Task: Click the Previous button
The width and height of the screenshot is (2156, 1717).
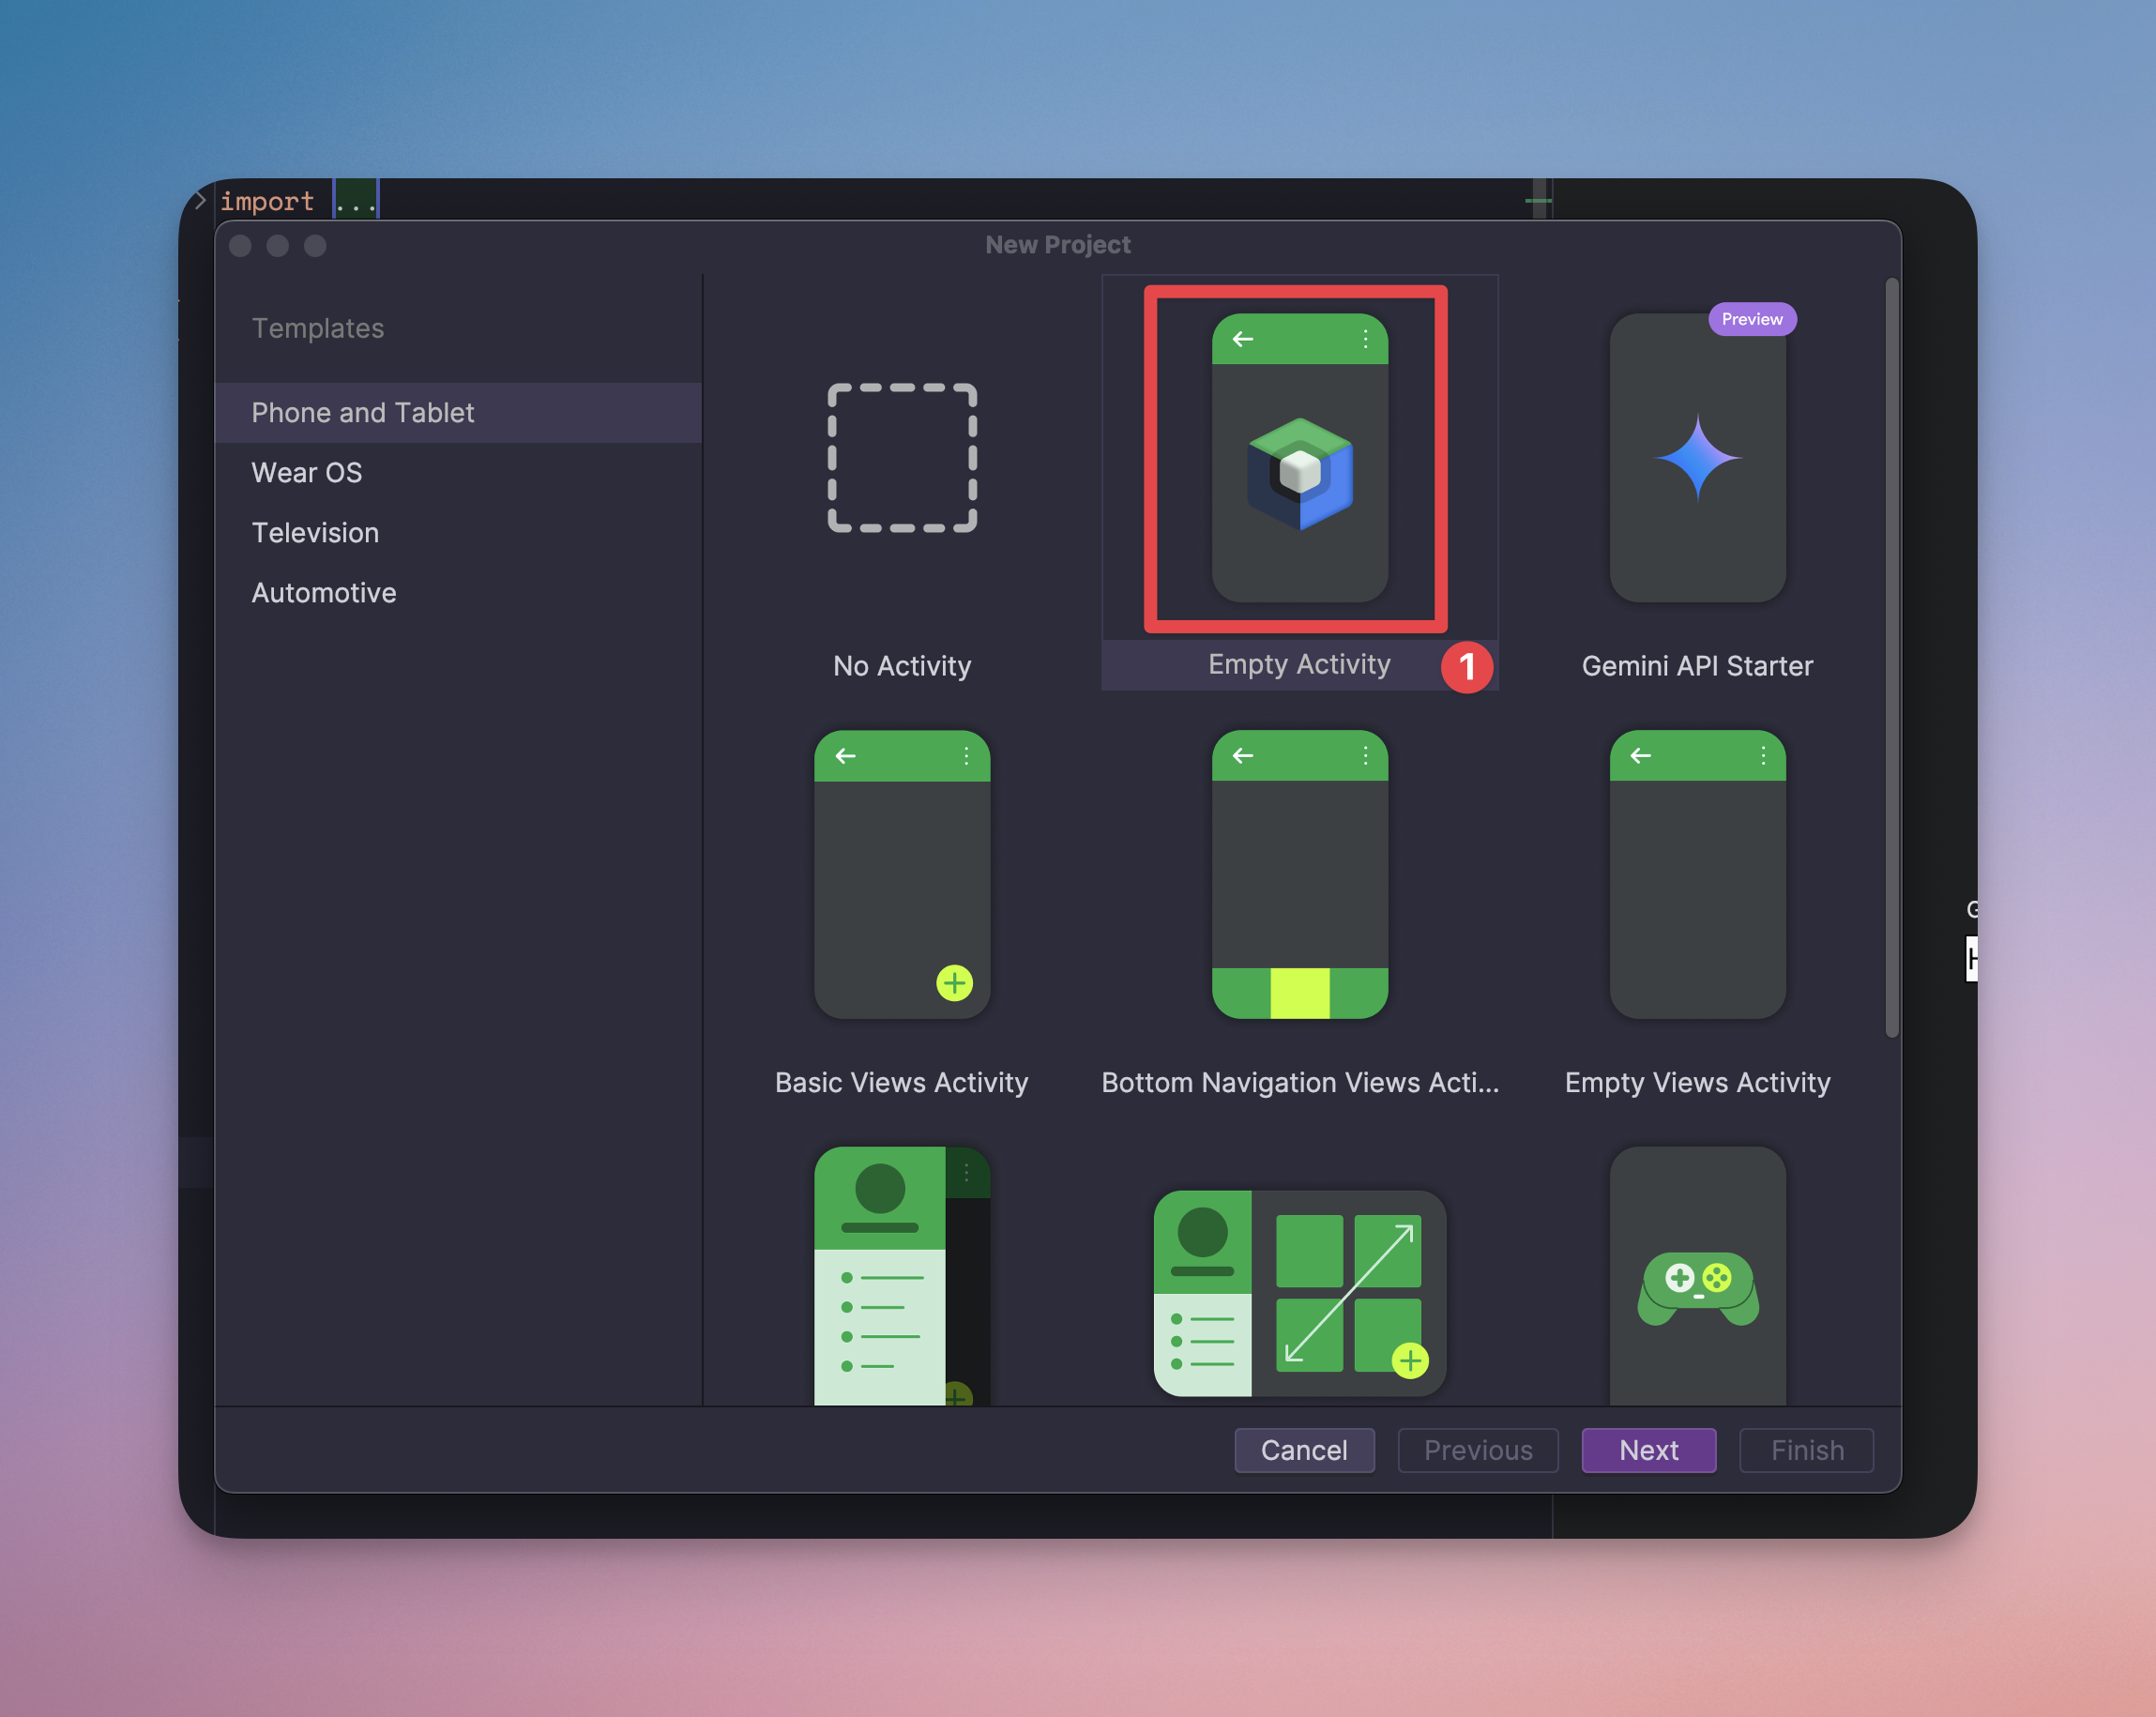Action: pyautogui.click(x=1477, y=1450)
